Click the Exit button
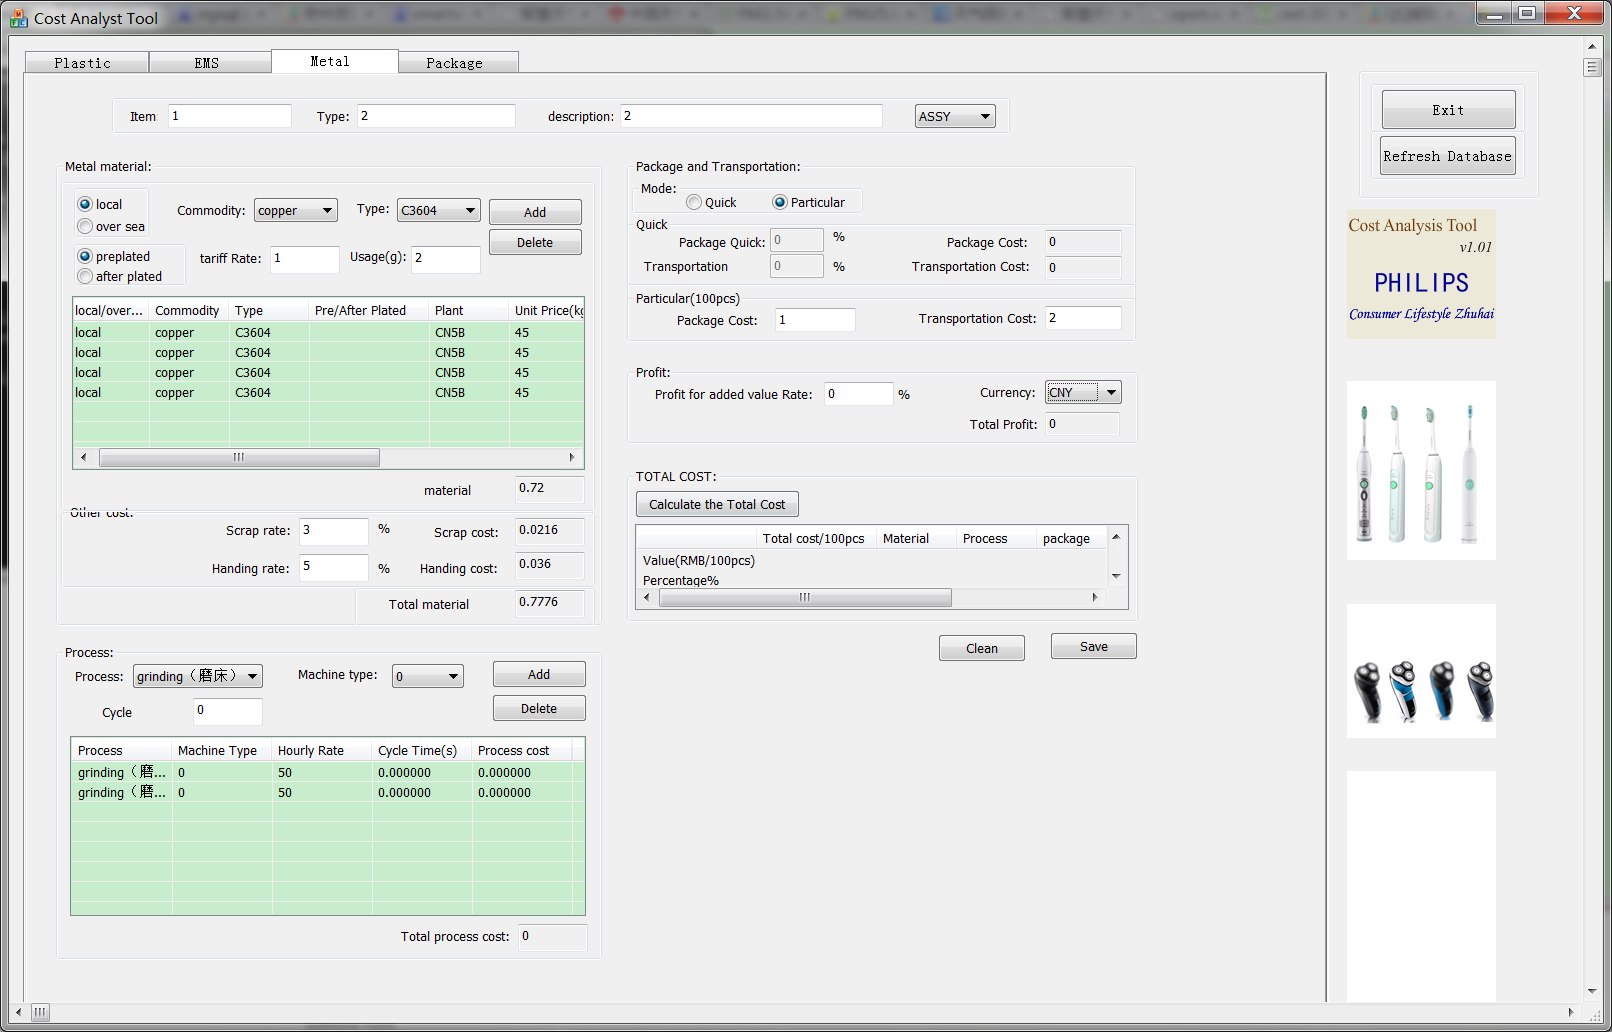The image size is (1612, 1032). click(1448, 110)
